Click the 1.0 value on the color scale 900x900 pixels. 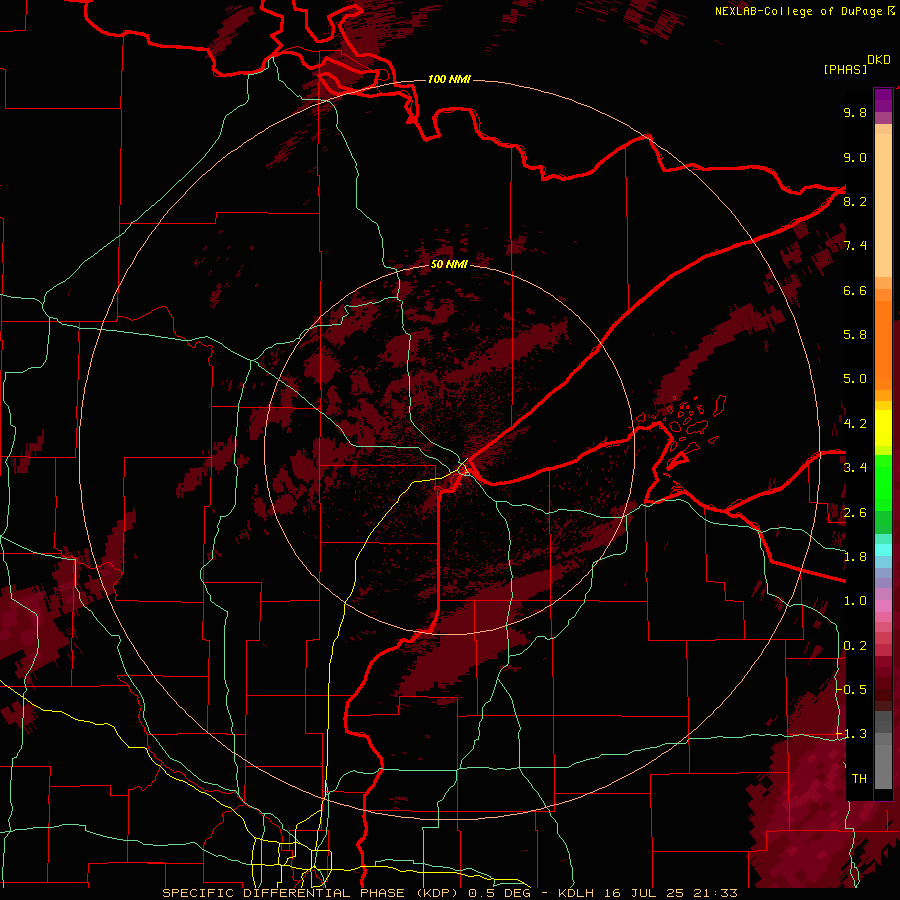(x=855, y=601)
